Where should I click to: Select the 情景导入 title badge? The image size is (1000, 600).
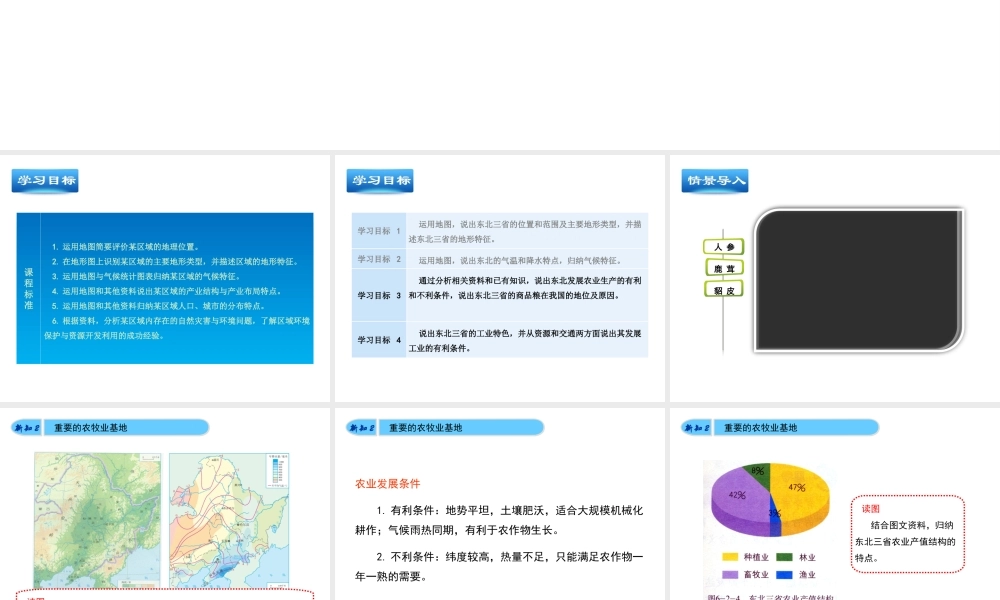click(x=716, y=181)
